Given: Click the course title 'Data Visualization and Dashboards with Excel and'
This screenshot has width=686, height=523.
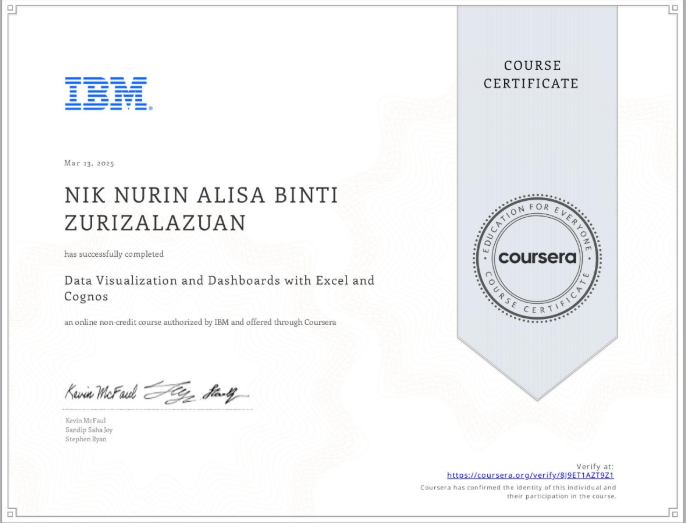Looking at the screenshot, I should [x=219, y=280].
